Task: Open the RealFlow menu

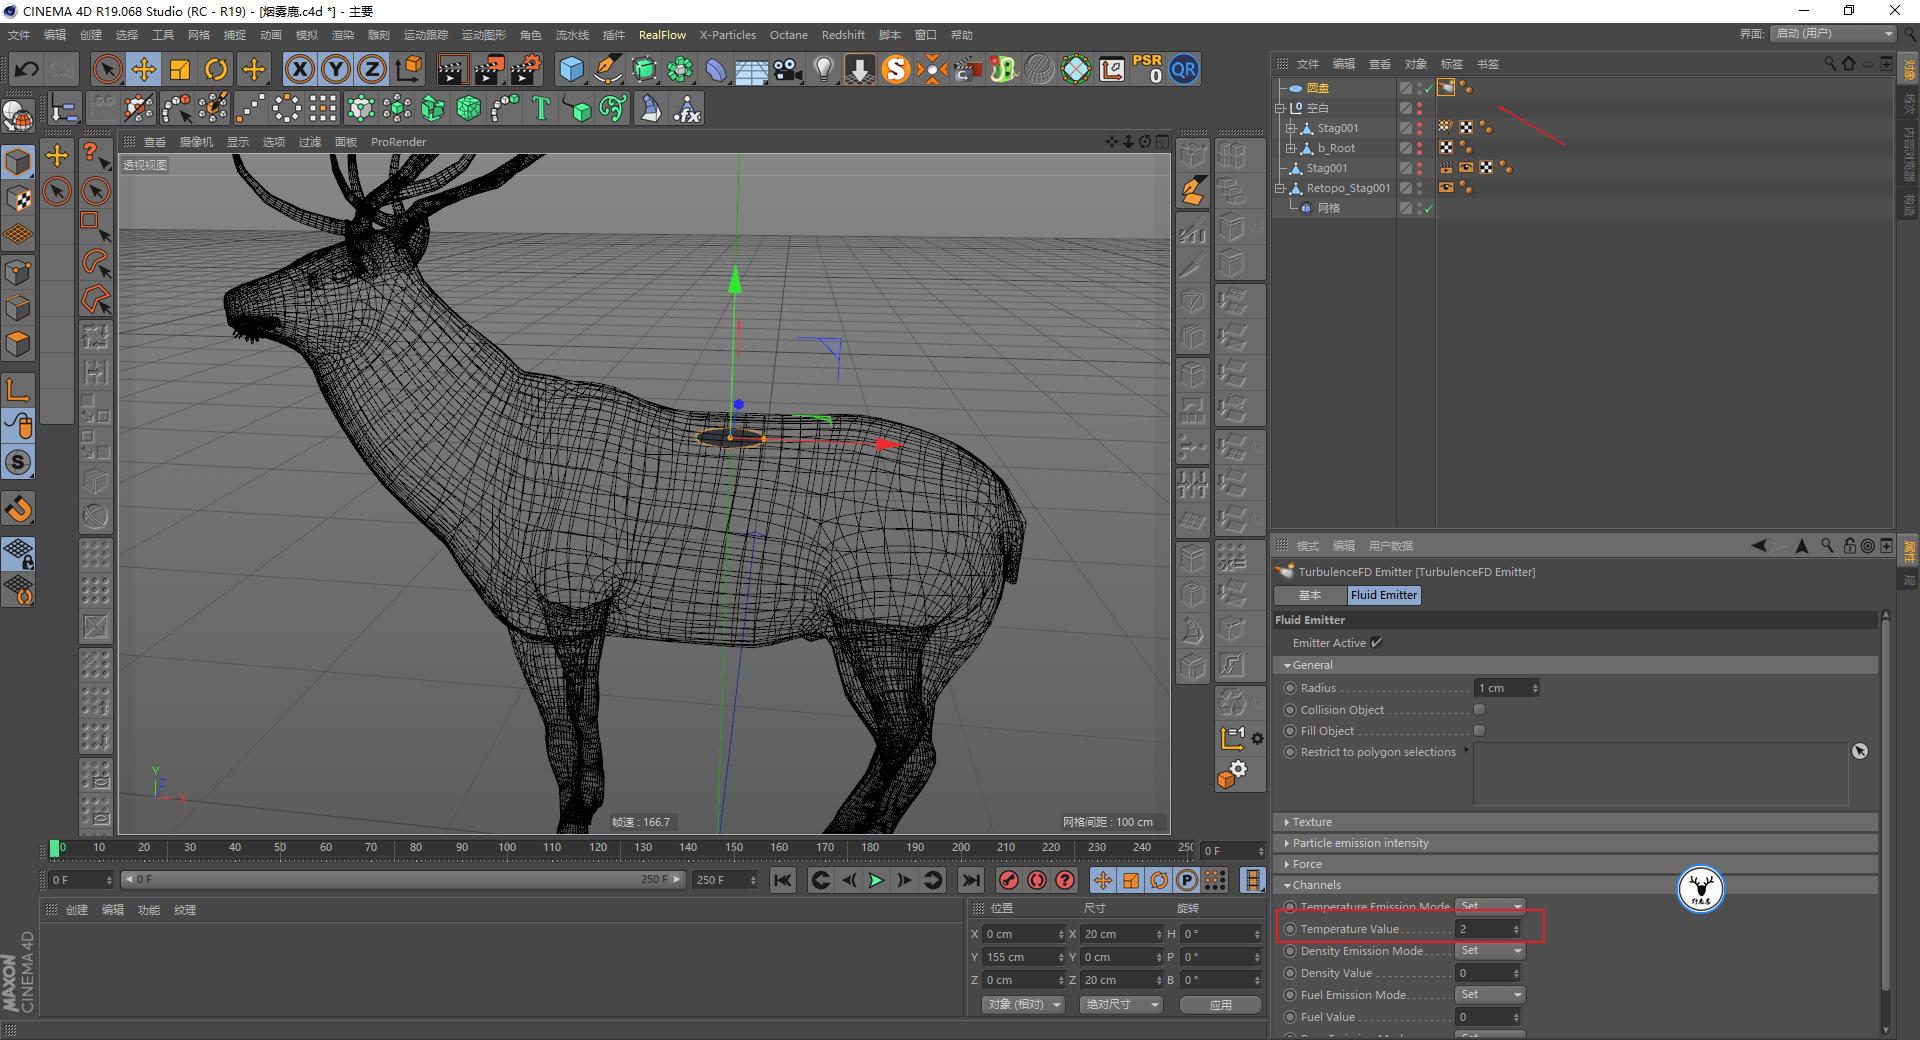Action: [662, 34]
